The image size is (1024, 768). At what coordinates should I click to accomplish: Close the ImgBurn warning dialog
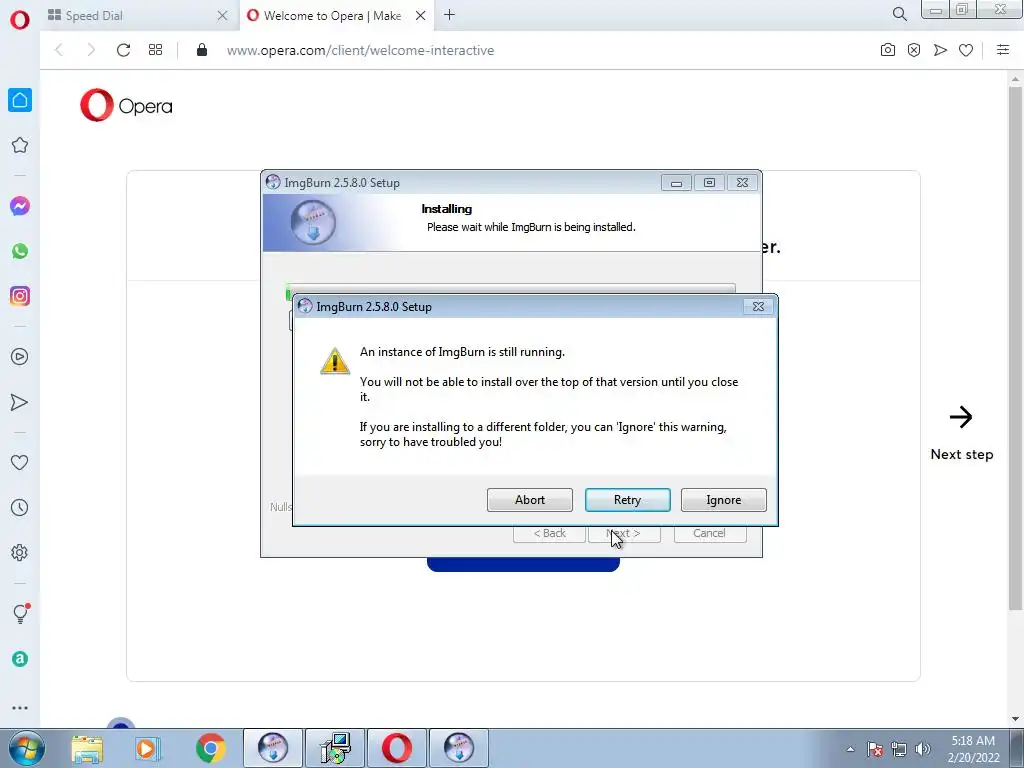758,306
